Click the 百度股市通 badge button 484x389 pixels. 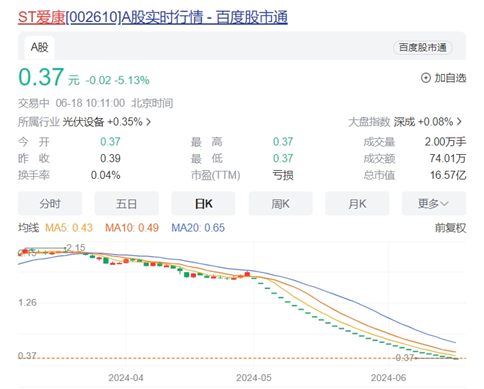(423, 47)
